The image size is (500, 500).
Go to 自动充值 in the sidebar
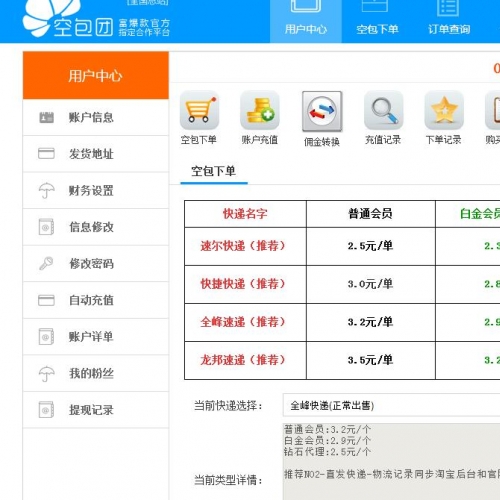click(96, 300)
